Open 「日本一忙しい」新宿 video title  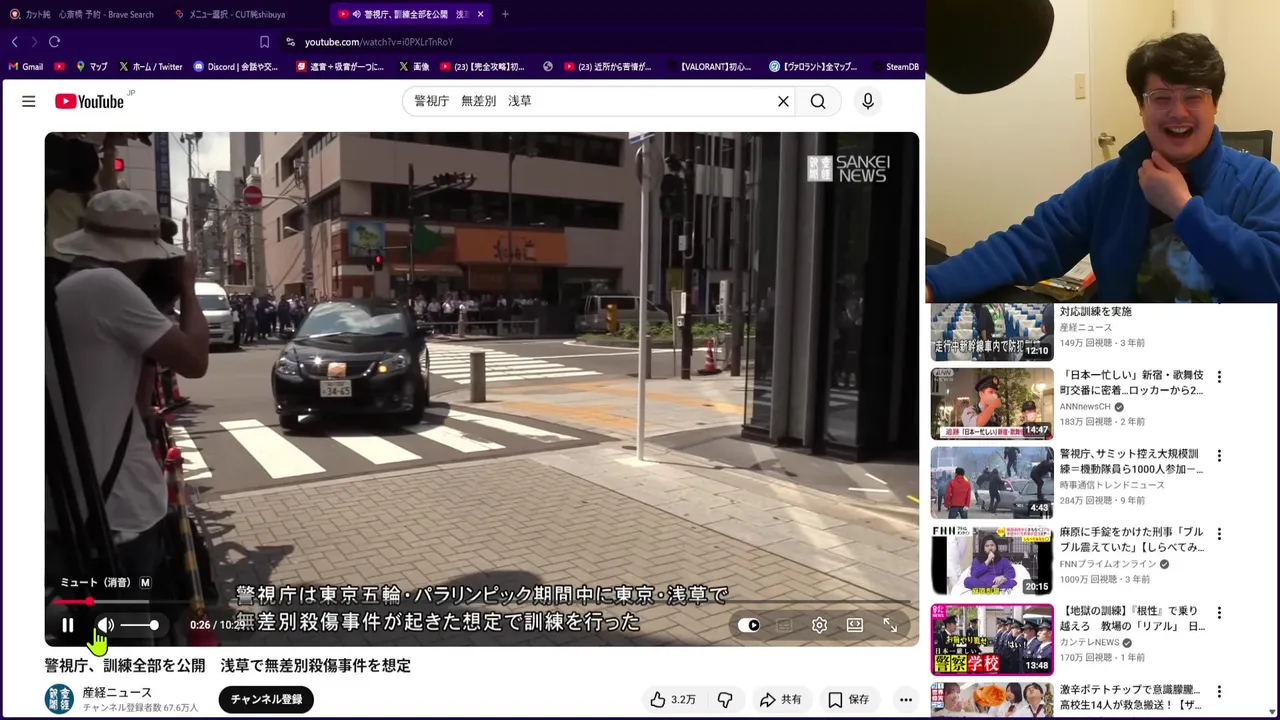tap(1132, 383)
